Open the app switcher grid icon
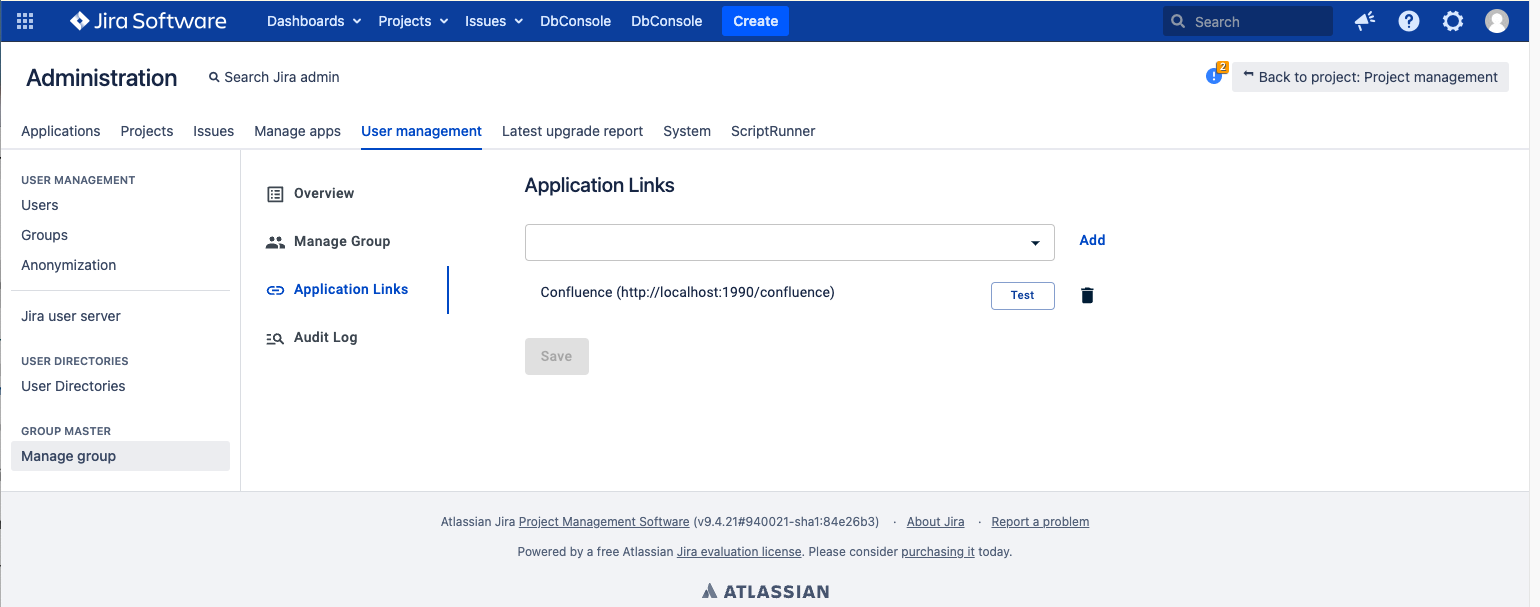Image resolution: width=1540 pixels, height=607 pixels. click(x=26, y=21)
